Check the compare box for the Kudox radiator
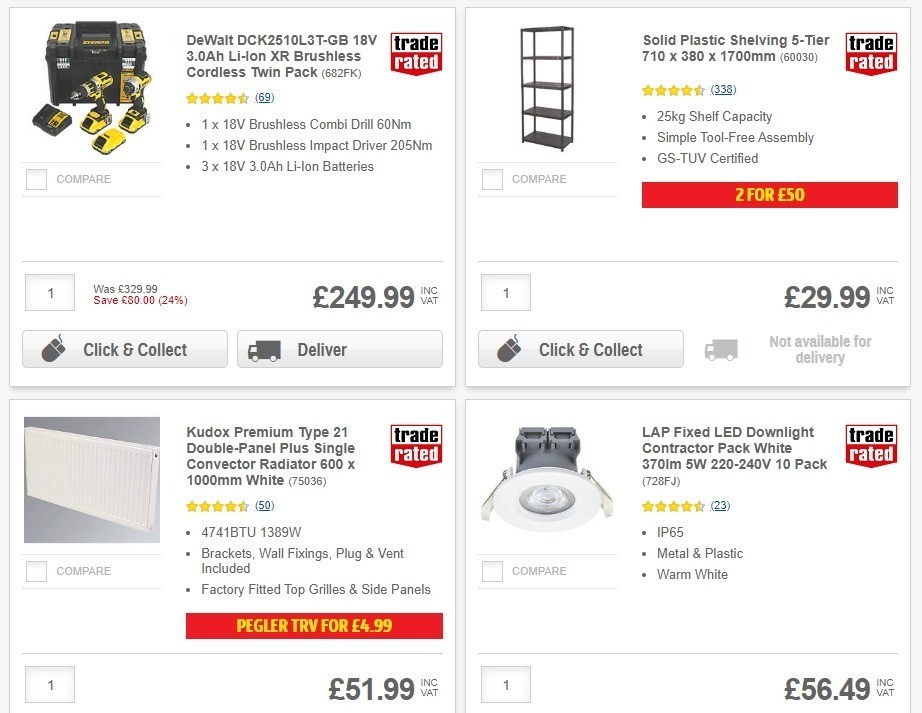 click(x=36, y=571)
